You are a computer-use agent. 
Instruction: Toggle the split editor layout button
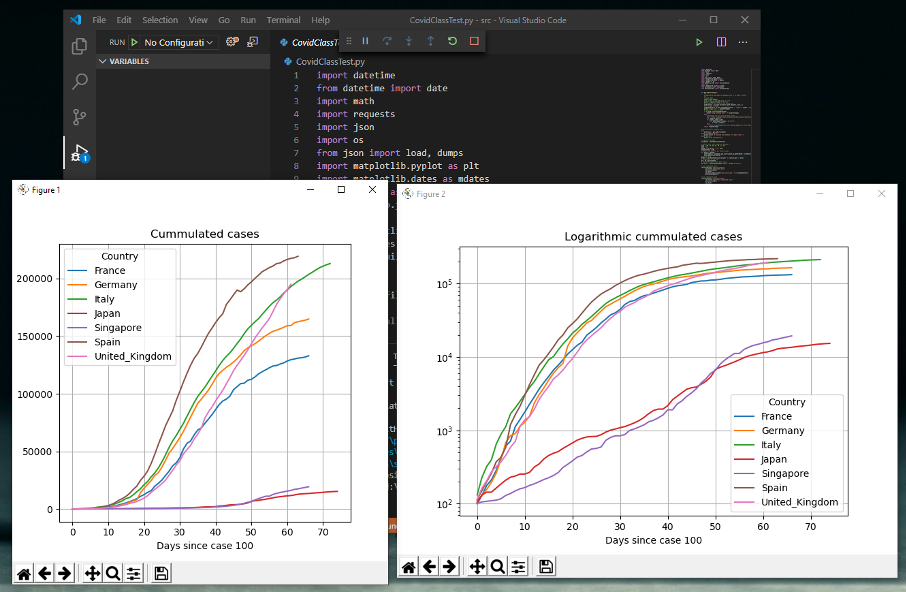point(721,42)
